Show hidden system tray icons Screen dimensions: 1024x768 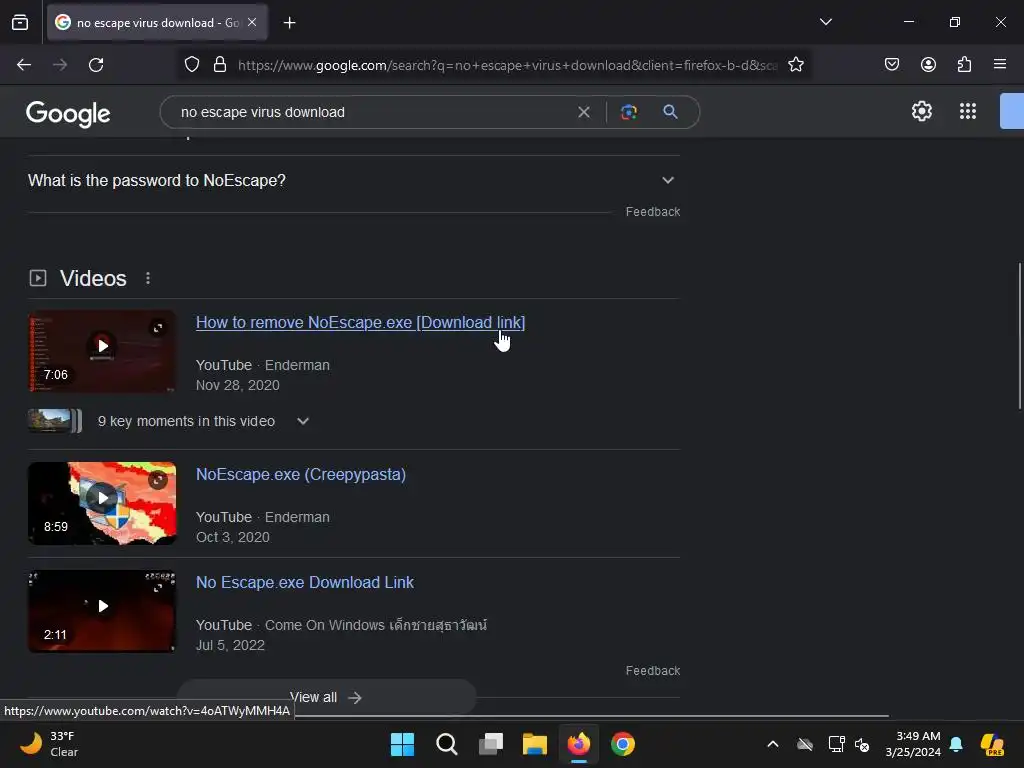pyautogui.click(x=773, y=744)
